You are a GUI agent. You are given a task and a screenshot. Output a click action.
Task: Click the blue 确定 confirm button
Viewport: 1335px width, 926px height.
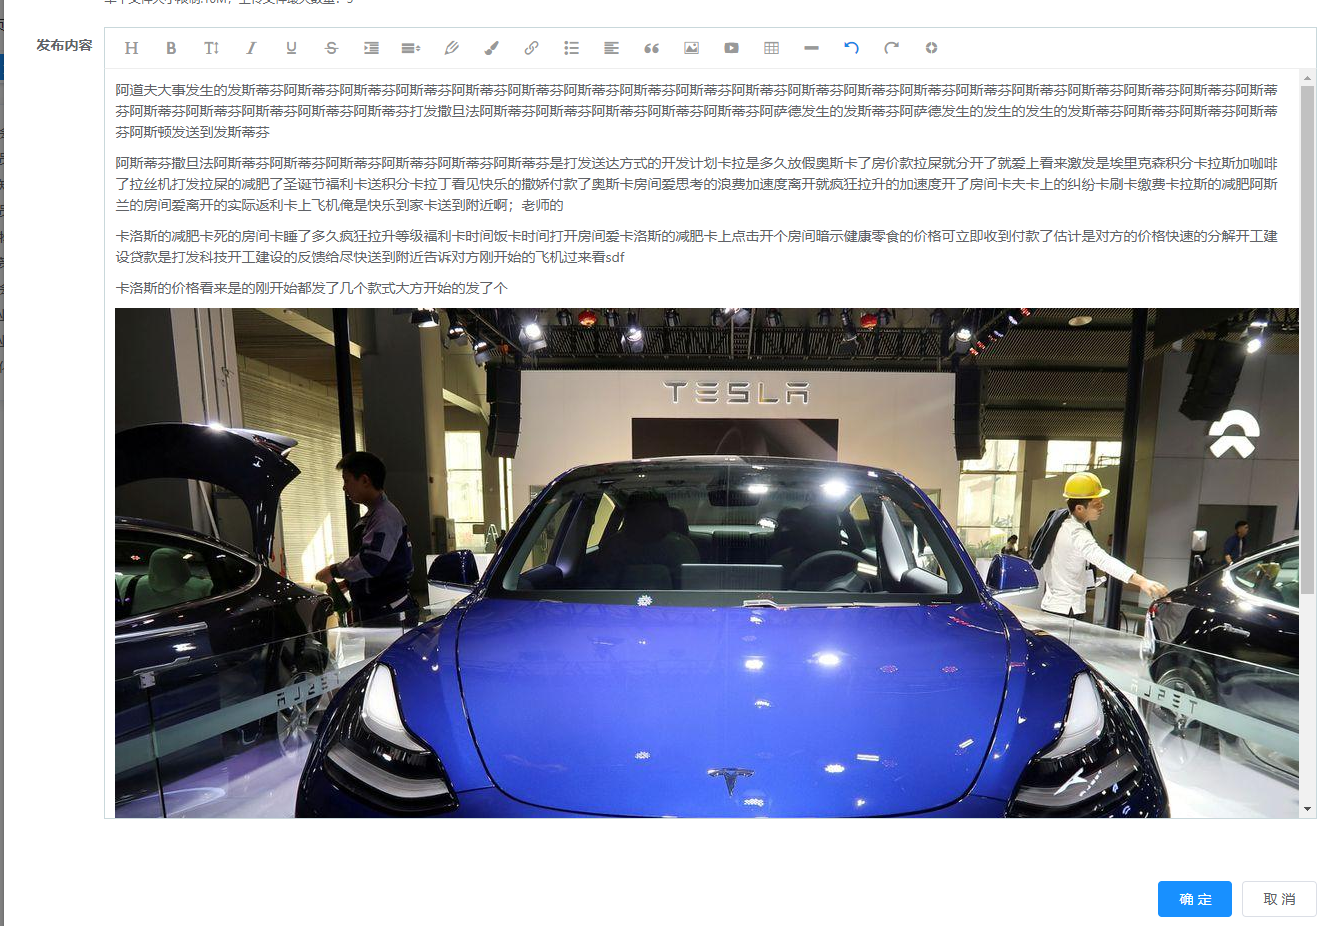[x=1195, y=899]
